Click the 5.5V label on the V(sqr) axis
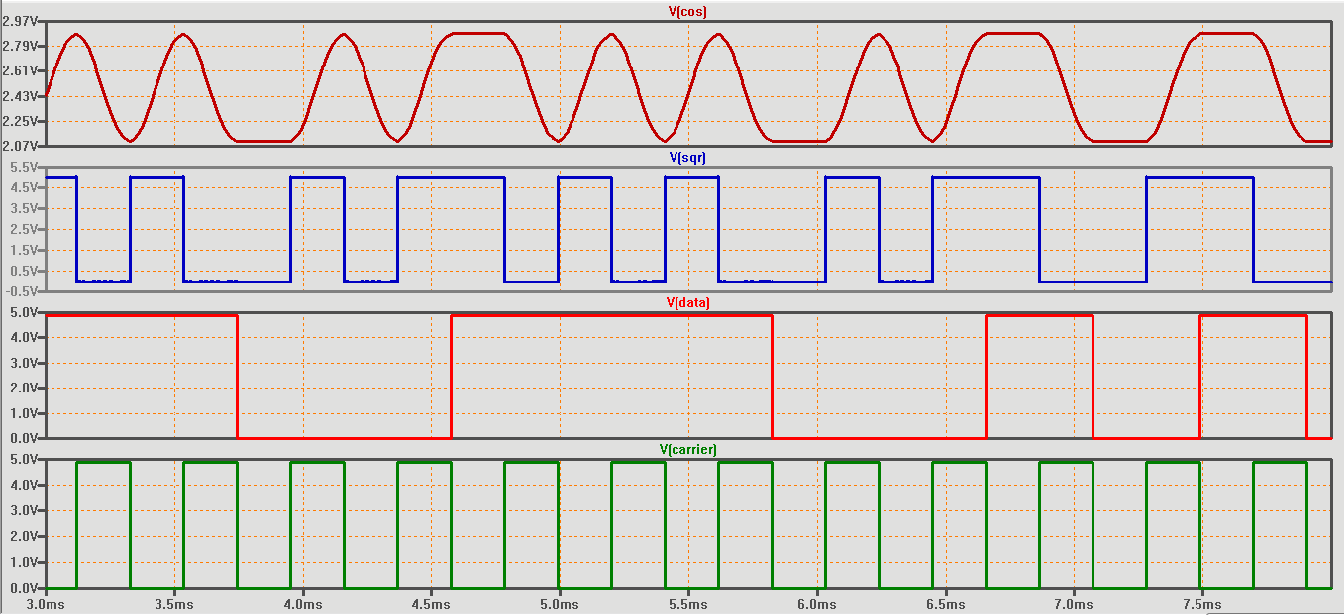Viewport: 1344px width, 615px height. (x=27, y=168)
